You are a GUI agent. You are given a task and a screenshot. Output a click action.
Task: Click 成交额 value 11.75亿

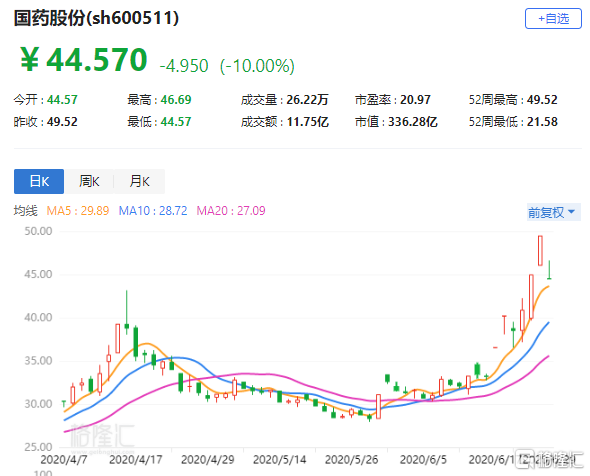[308, 122]
